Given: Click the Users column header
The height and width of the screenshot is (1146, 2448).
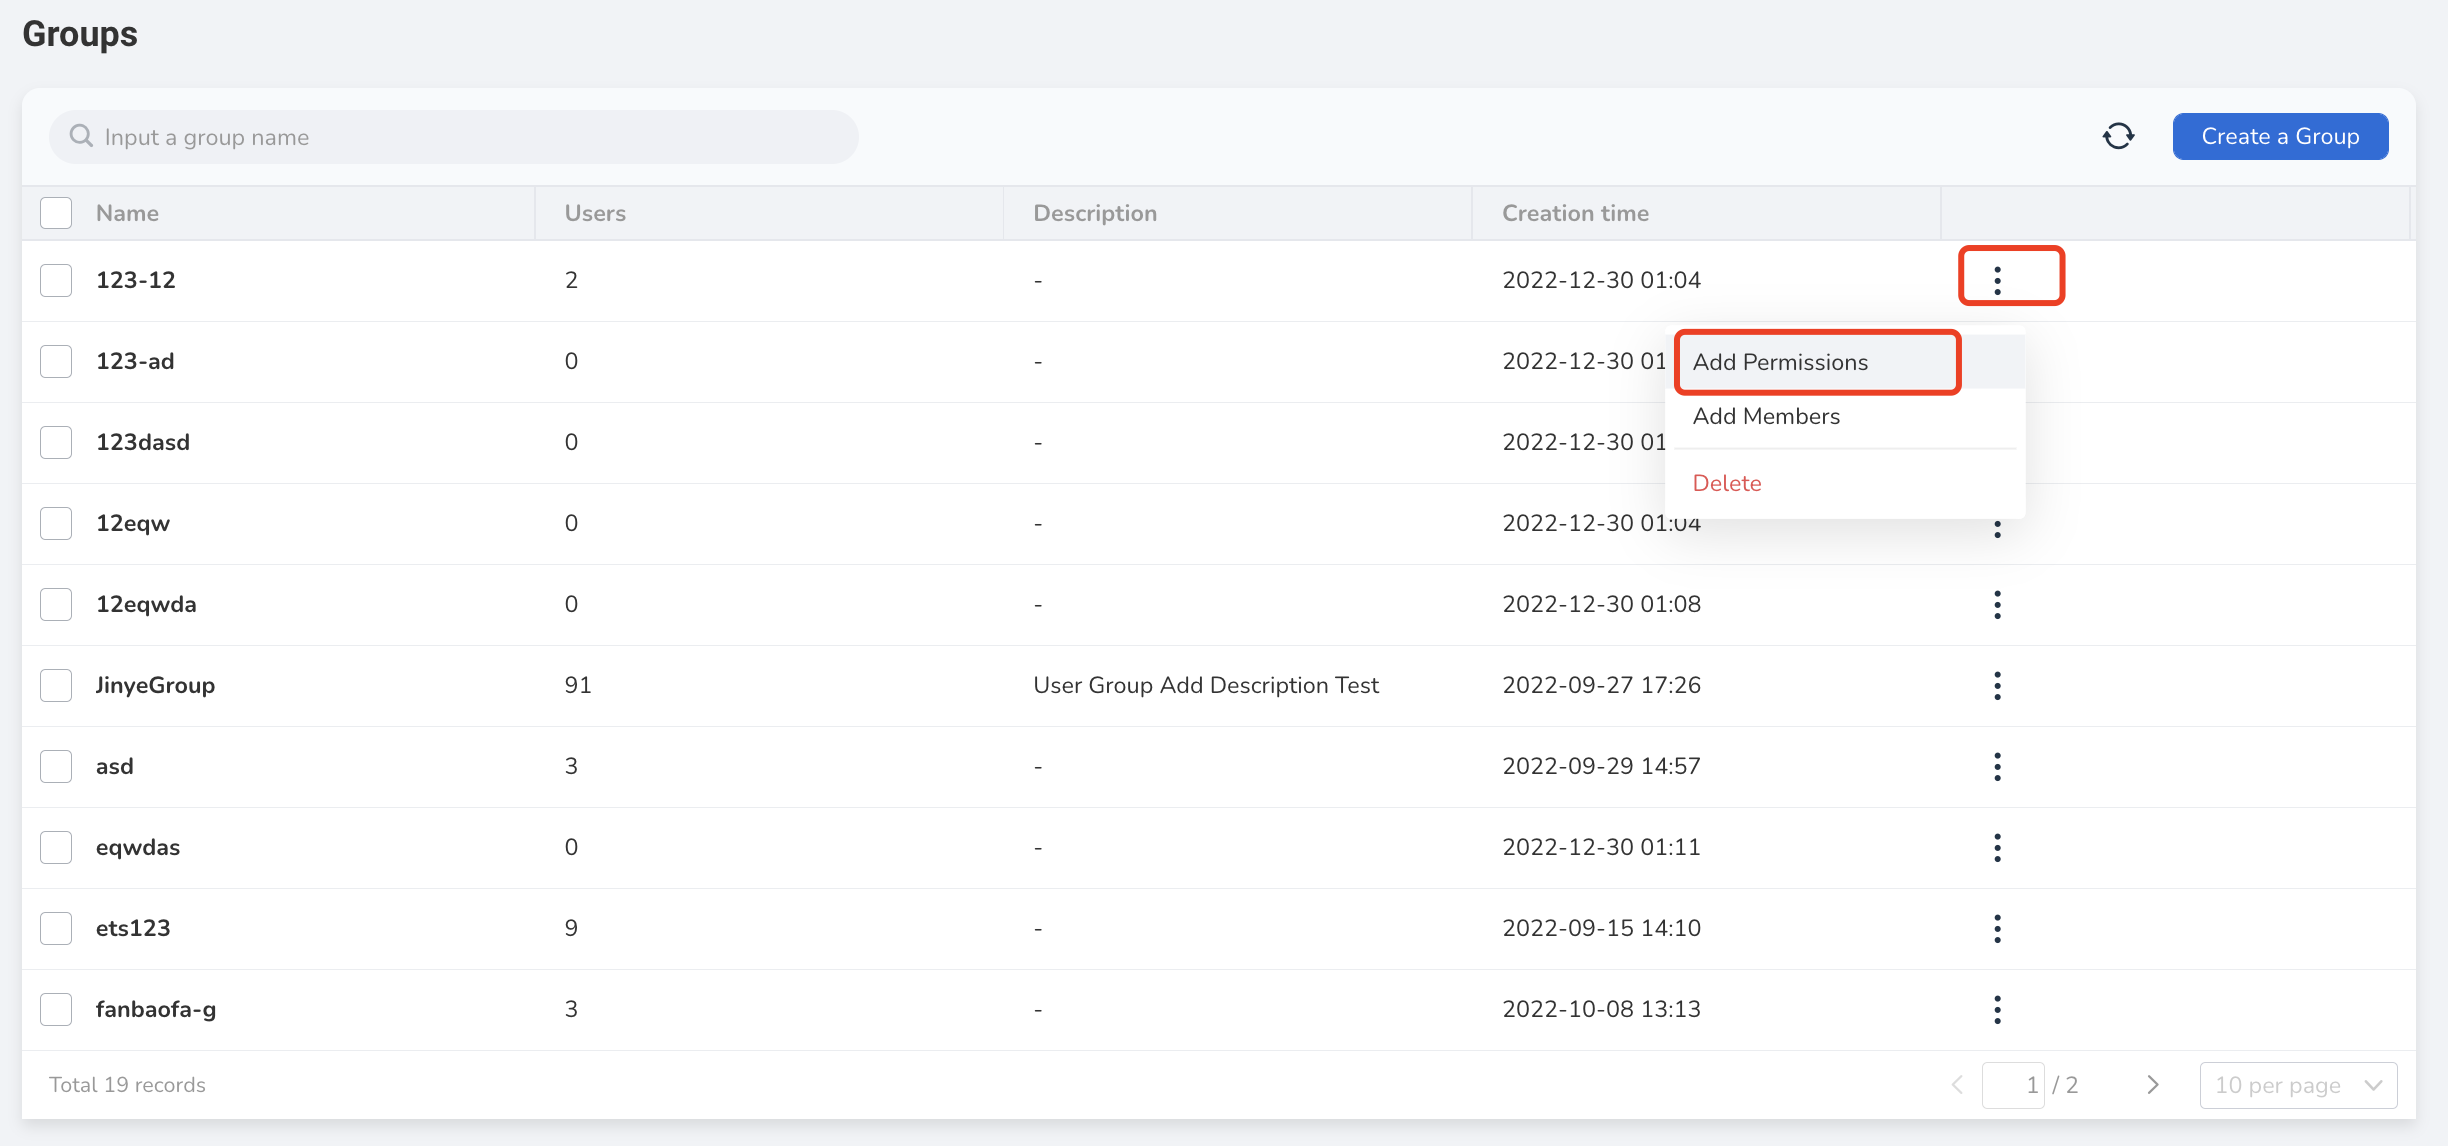Looking at the screenshot, I should pos(595,213).
